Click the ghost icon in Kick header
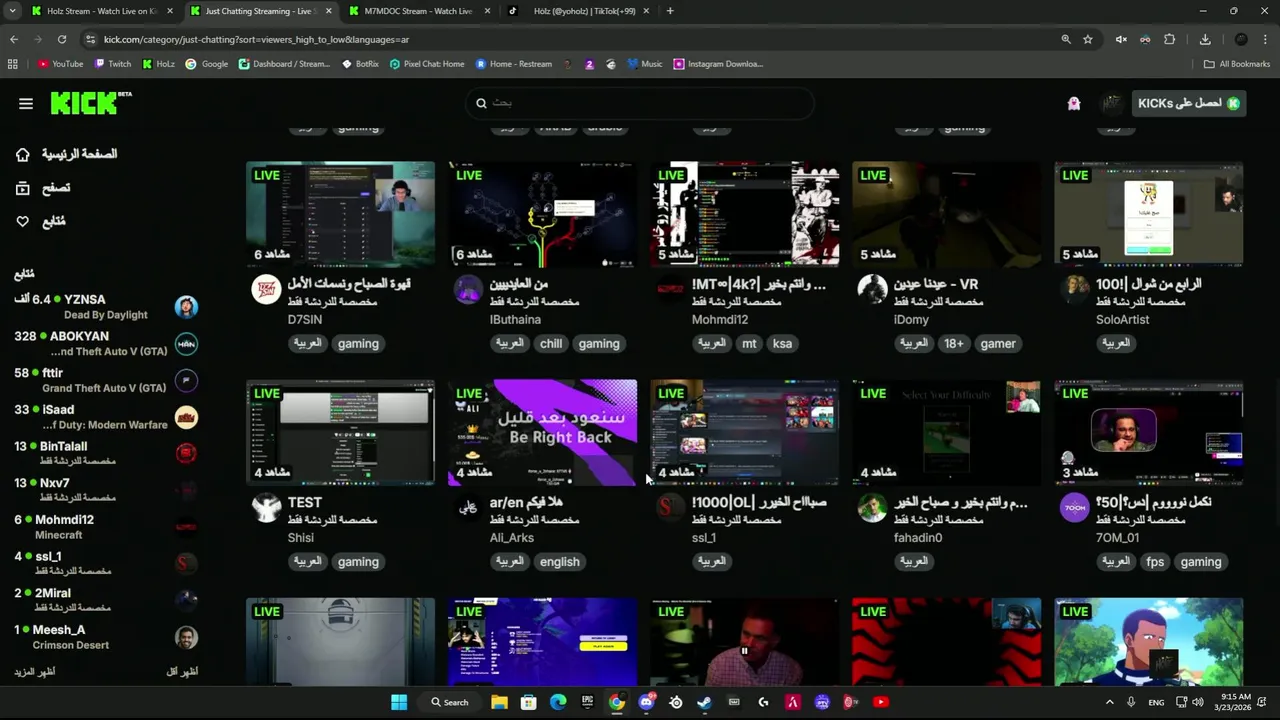Viewport: 1280px width, 720px height. [x=1074, y=103]
